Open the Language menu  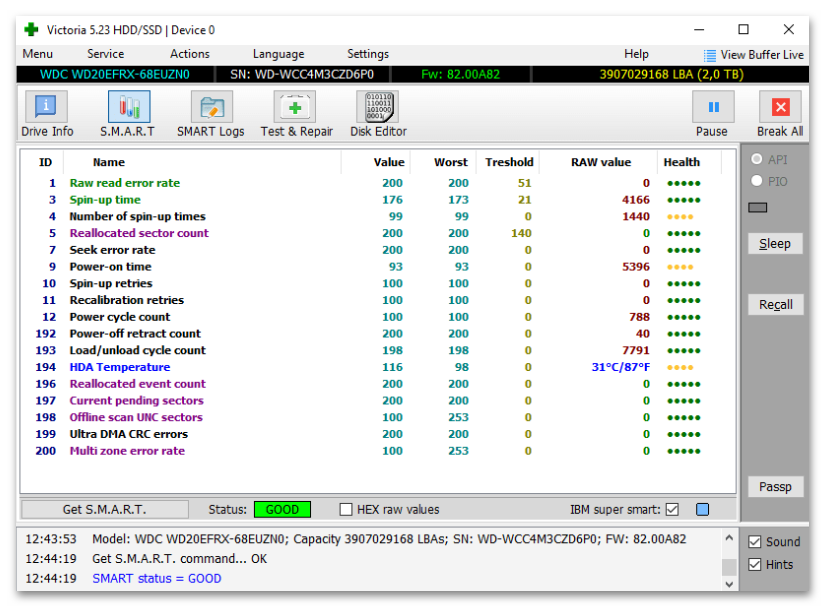point(278,54)
